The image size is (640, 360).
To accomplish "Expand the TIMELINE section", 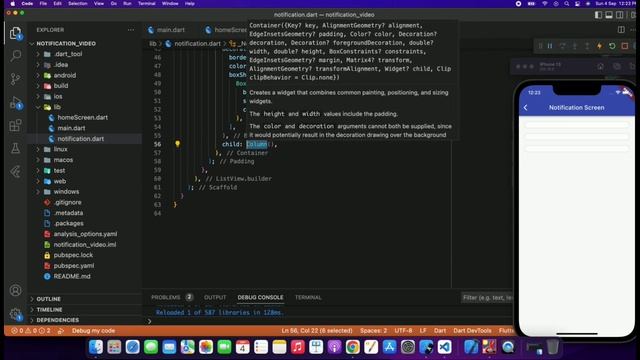I will [x=49, y=310].
